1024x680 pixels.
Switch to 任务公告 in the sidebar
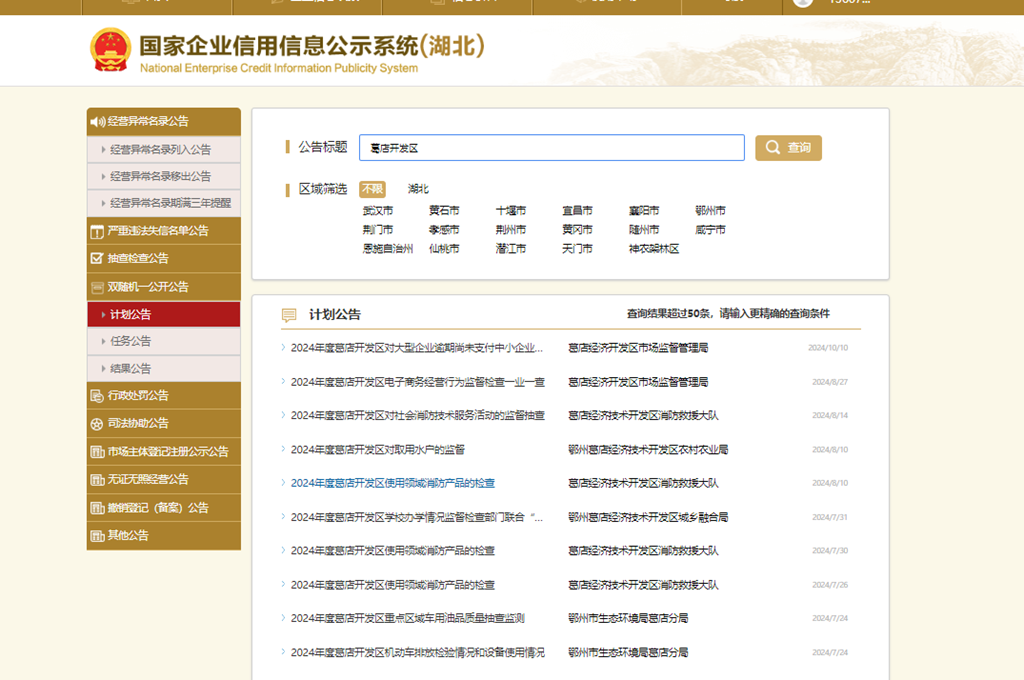(164, 341)
